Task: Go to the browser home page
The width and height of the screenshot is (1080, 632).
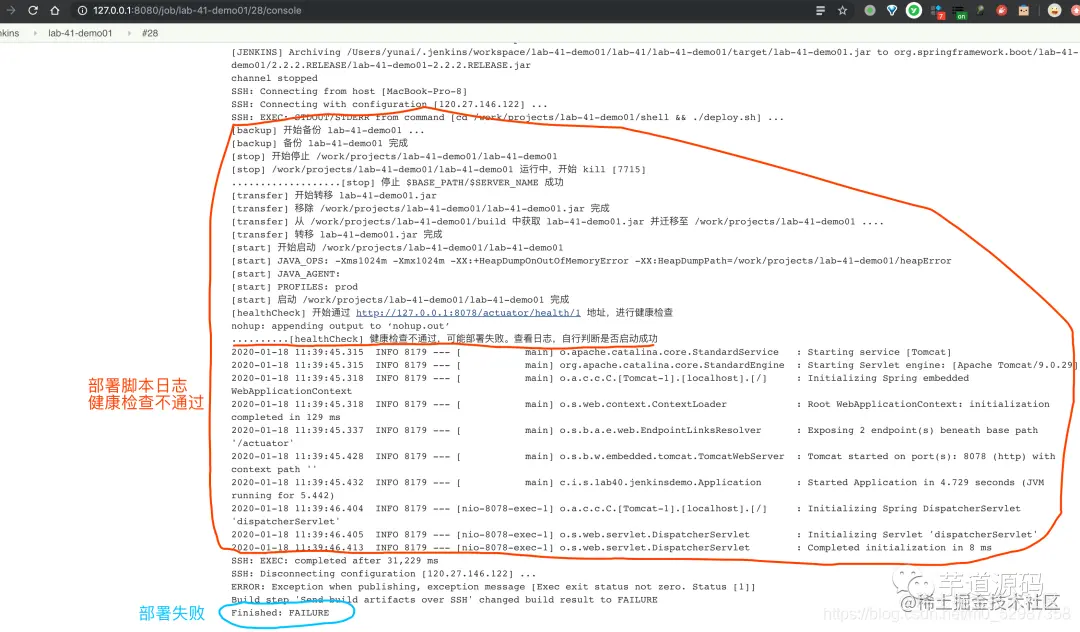Action: (x=54, y=10)
